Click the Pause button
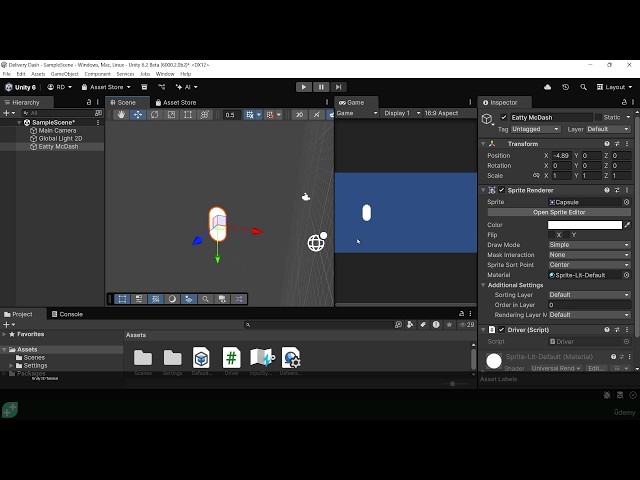The image size is (640, 480). point(321,87)
